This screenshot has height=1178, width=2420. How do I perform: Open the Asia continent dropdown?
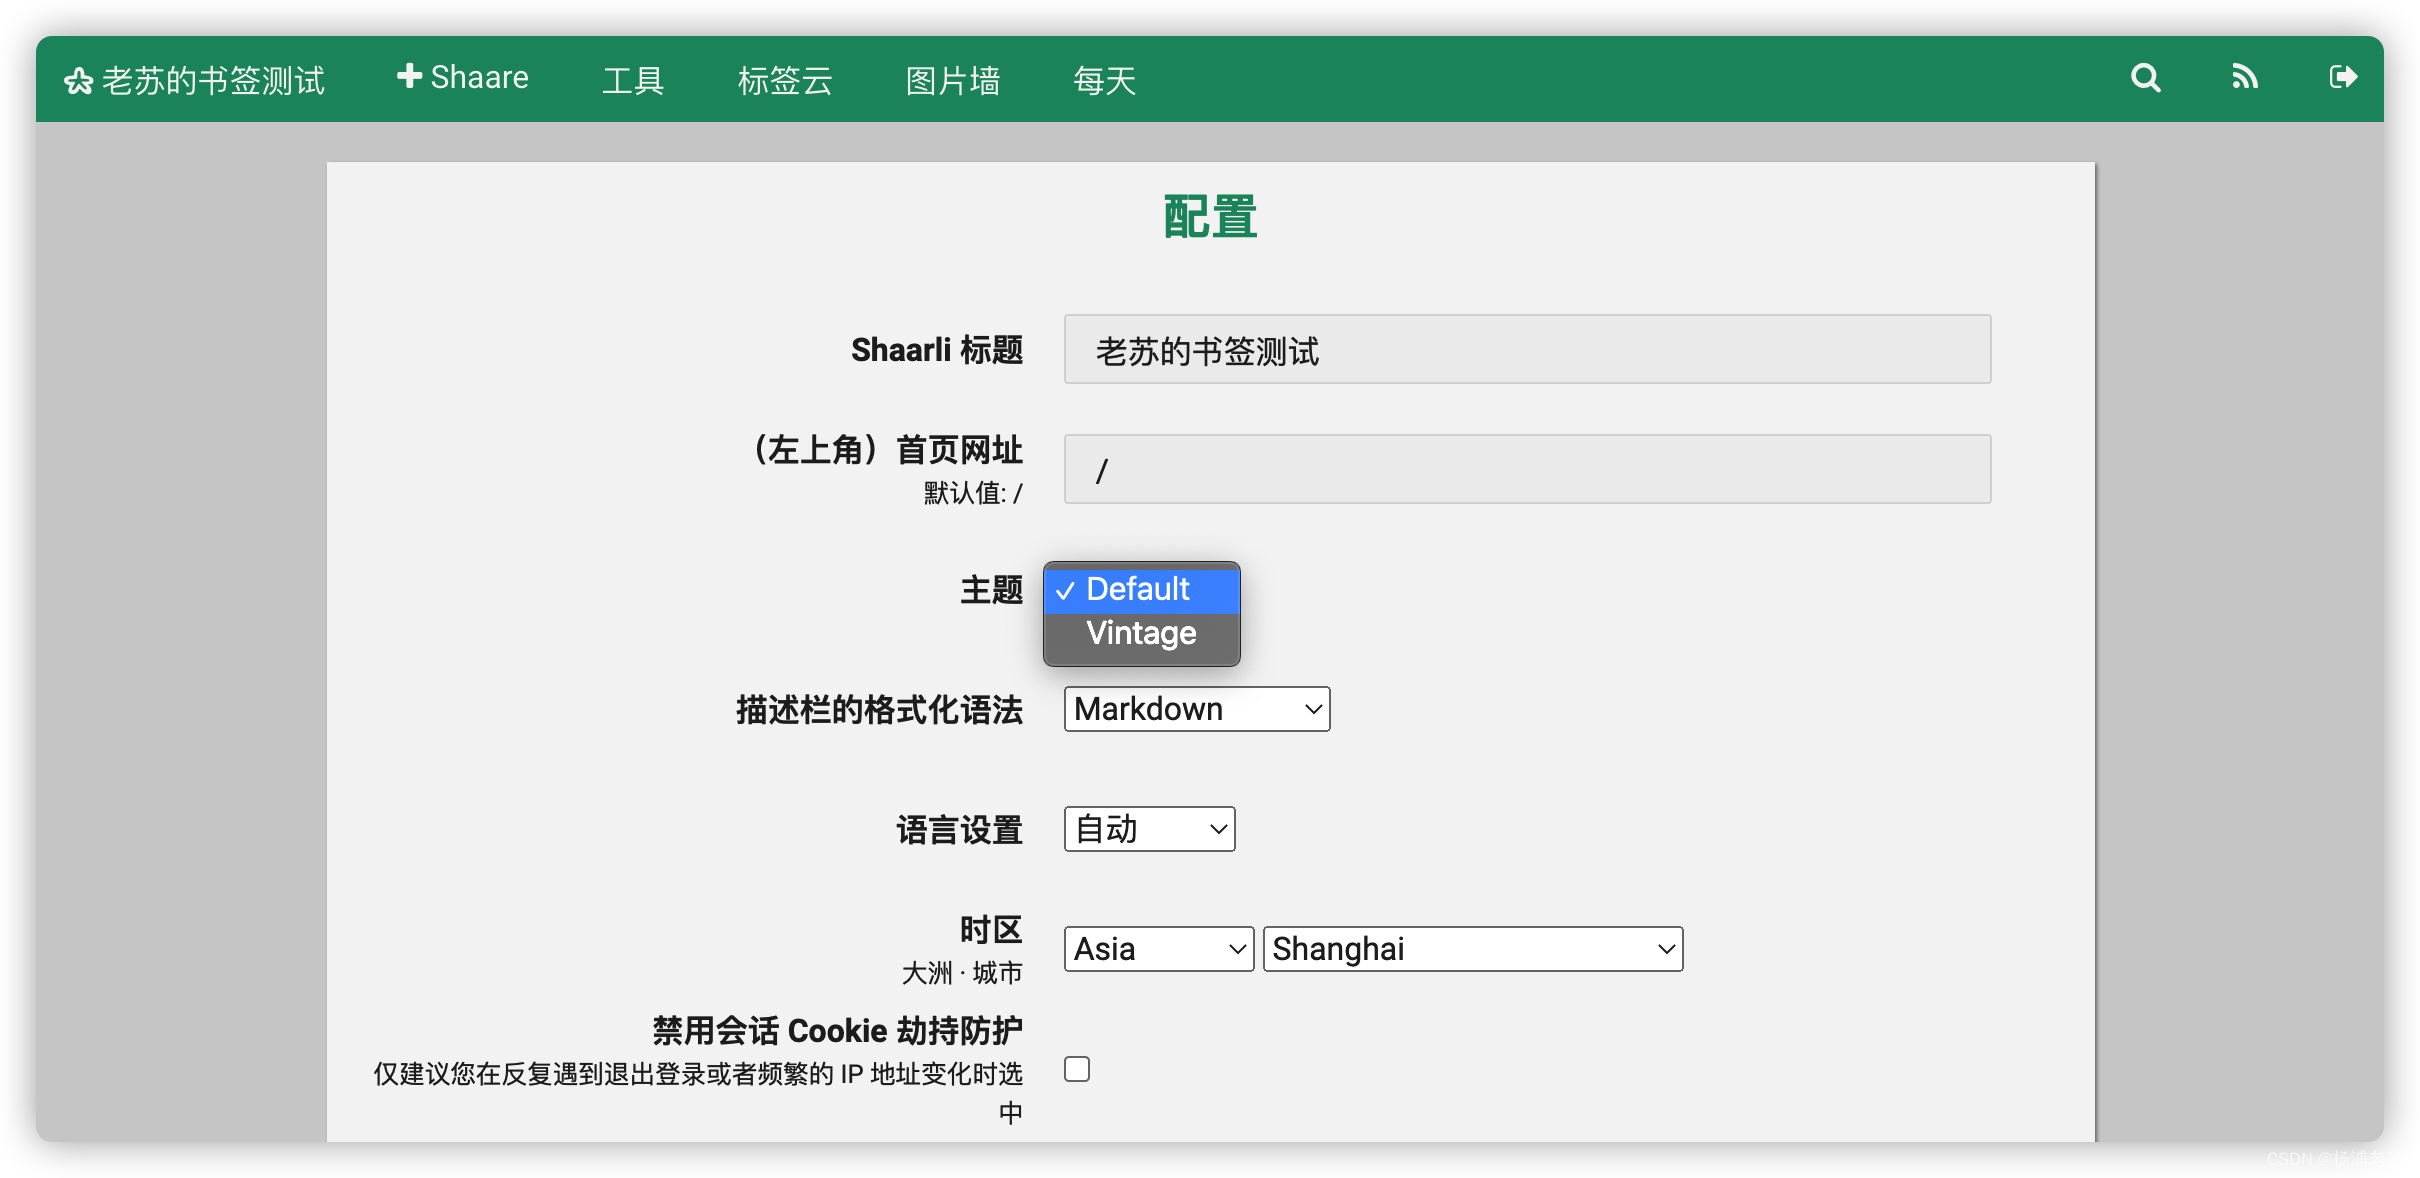coord(1158,949)
